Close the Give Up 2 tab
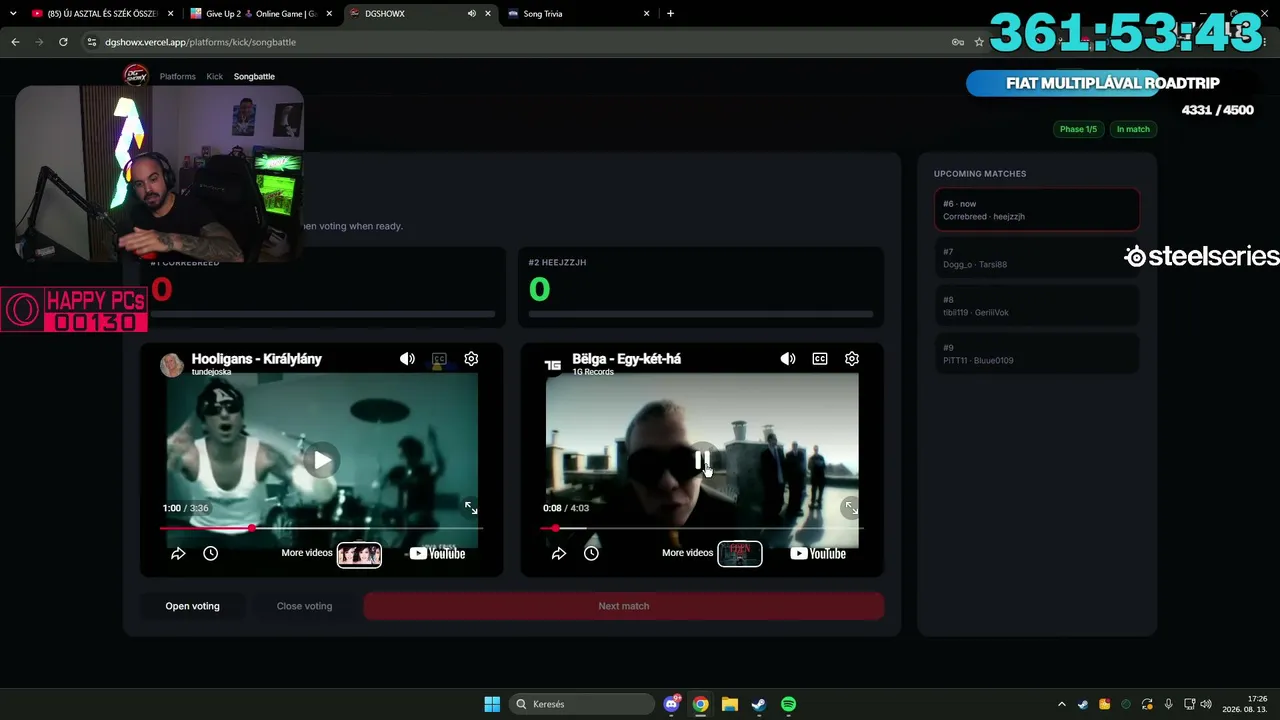 click(x=329, y=14)
